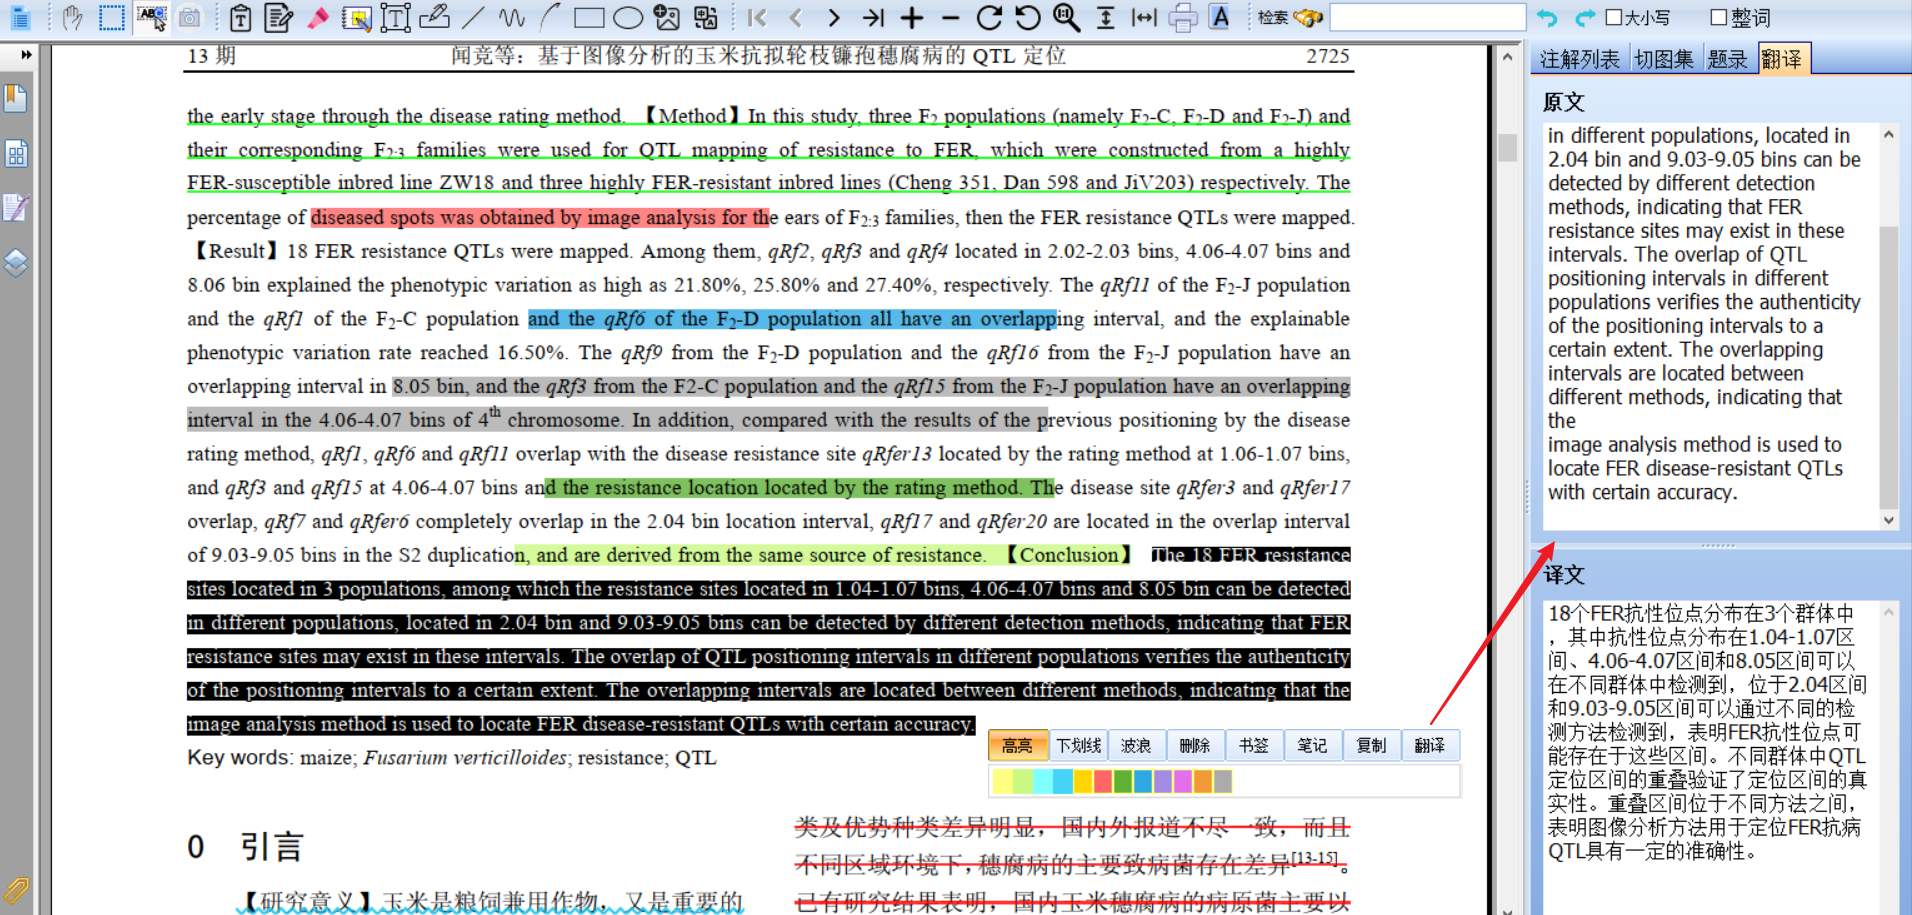
Task: Jump to the last page
Action: [873, 17]
